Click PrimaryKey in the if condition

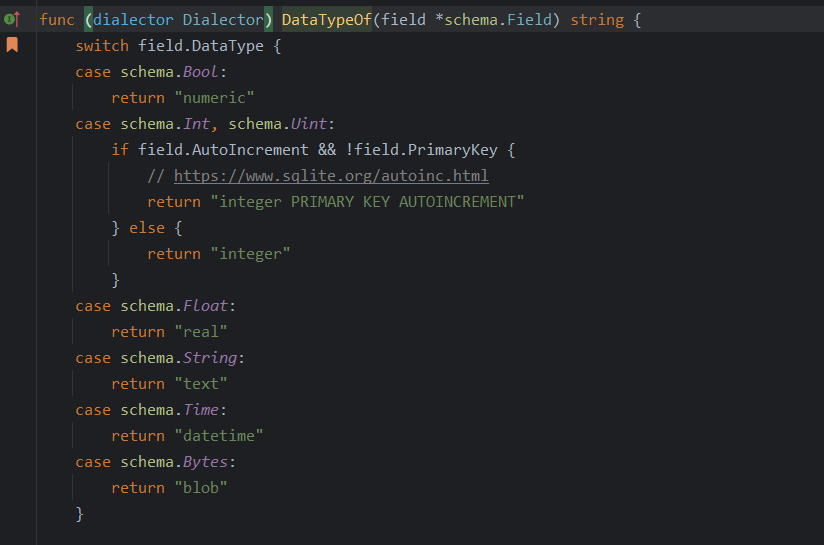pos(444,150)
